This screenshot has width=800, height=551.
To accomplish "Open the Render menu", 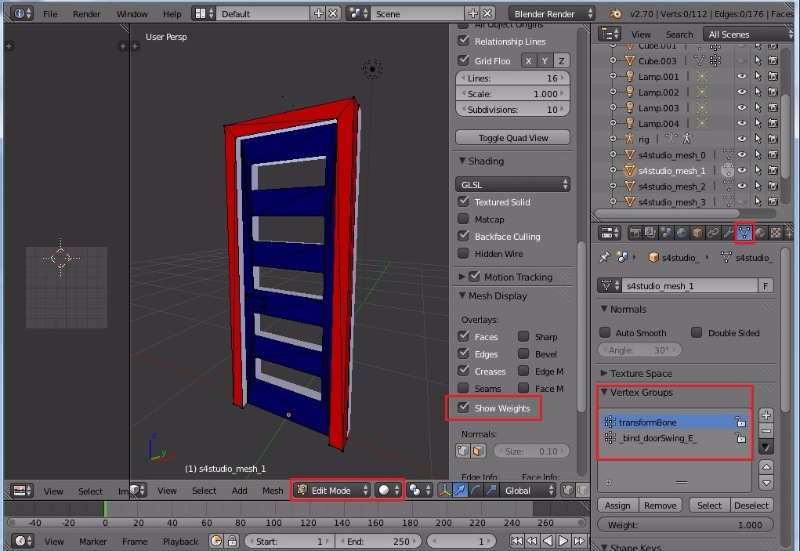I will [87, 14].
